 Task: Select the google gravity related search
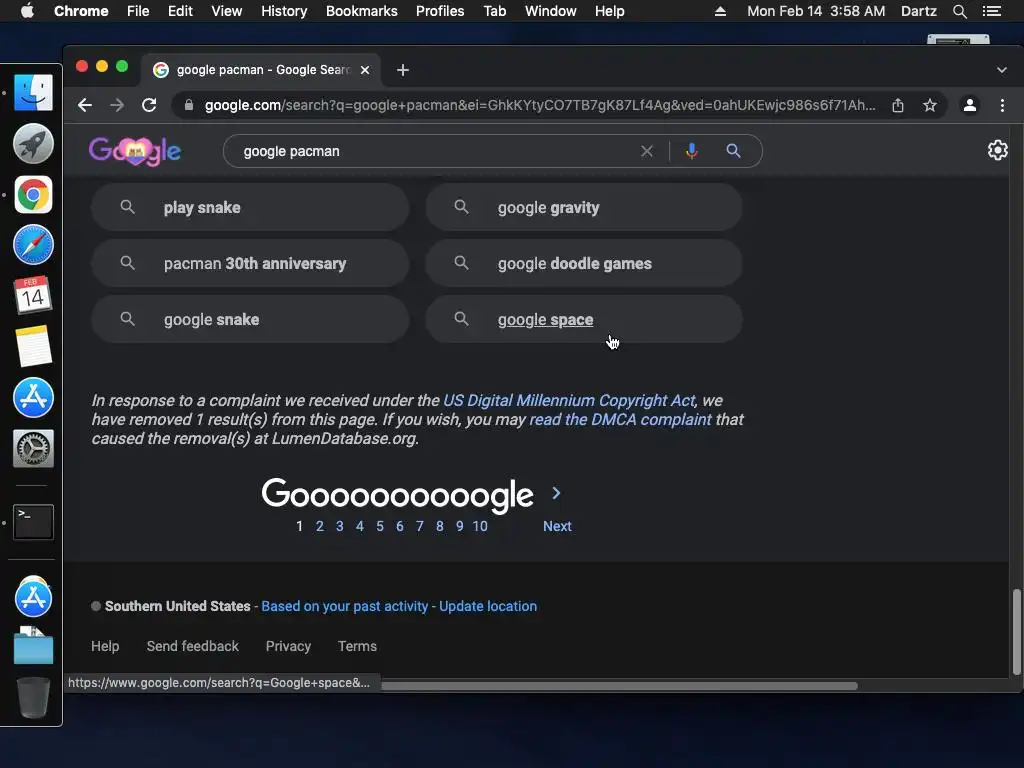pos(584,208)
